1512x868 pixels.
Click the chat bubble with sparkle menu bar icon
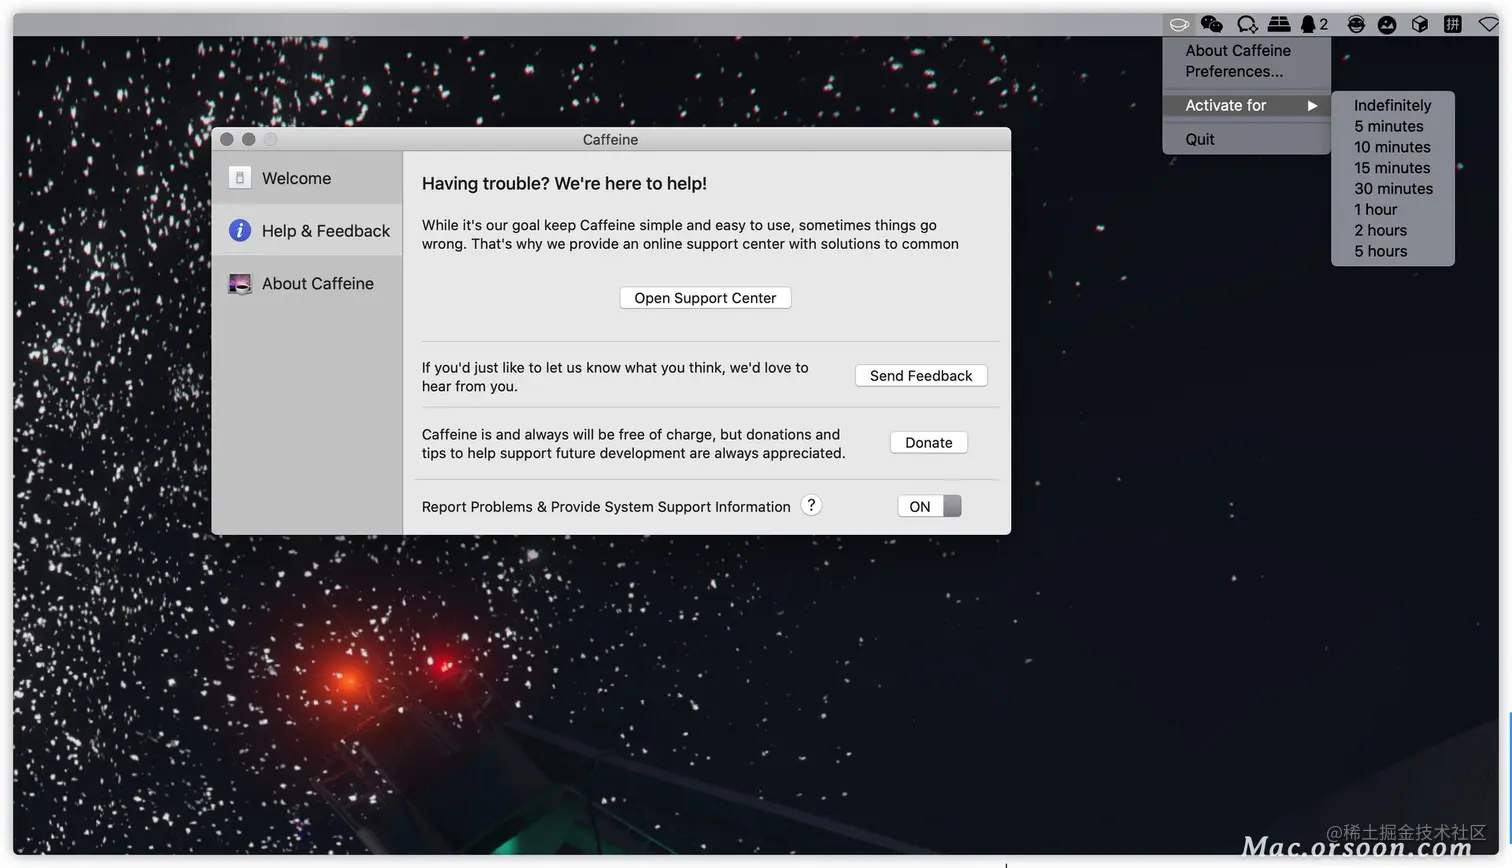(1247, 24)
